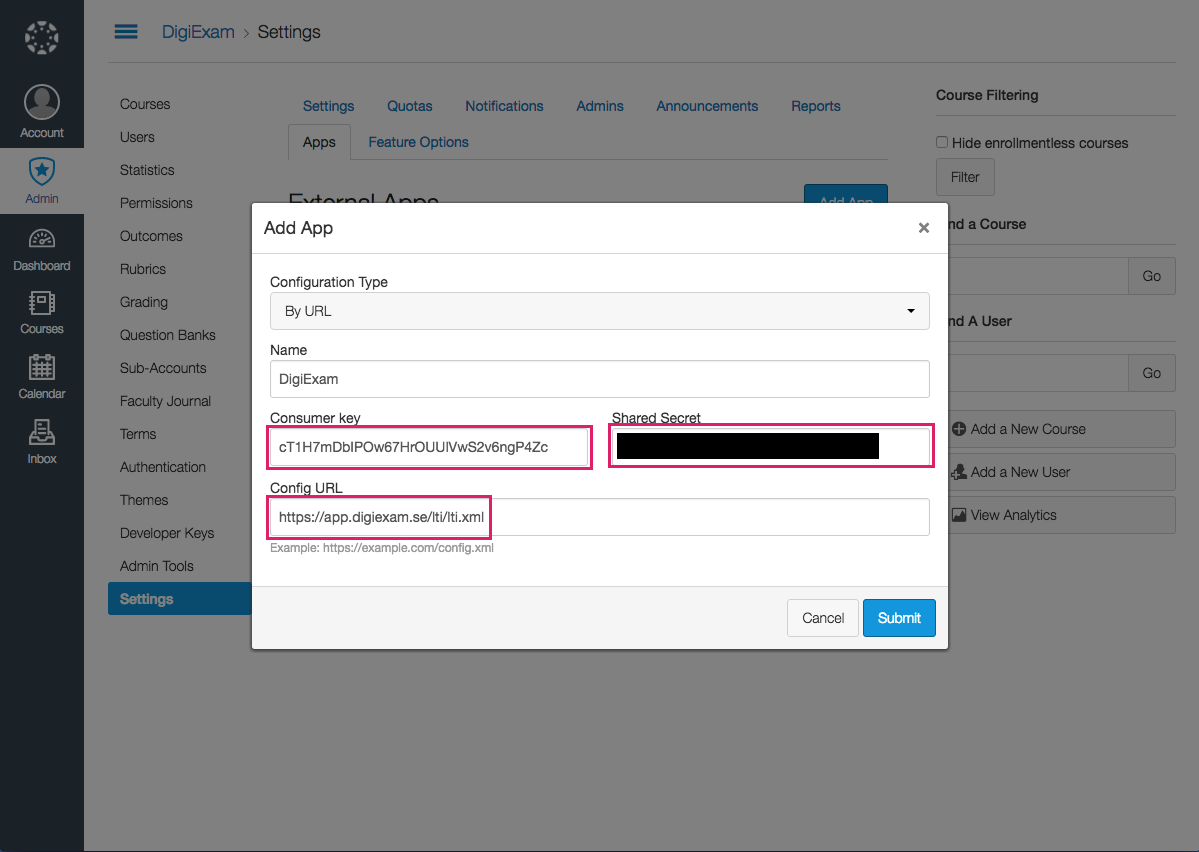Open the Courses book icon
This screenshot has height=852, width=1199.
[41, 303]
